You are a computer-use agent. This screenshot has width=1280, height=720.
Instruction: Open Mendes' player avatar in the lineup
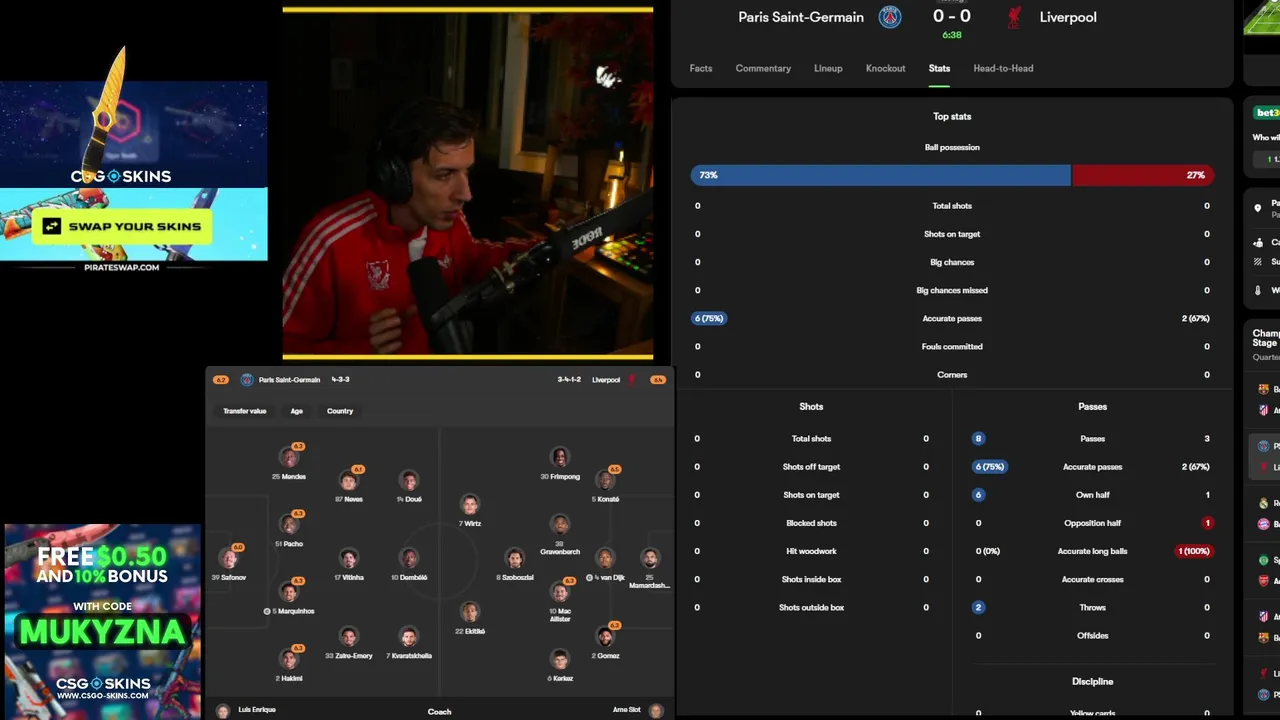tap(289, 458)
